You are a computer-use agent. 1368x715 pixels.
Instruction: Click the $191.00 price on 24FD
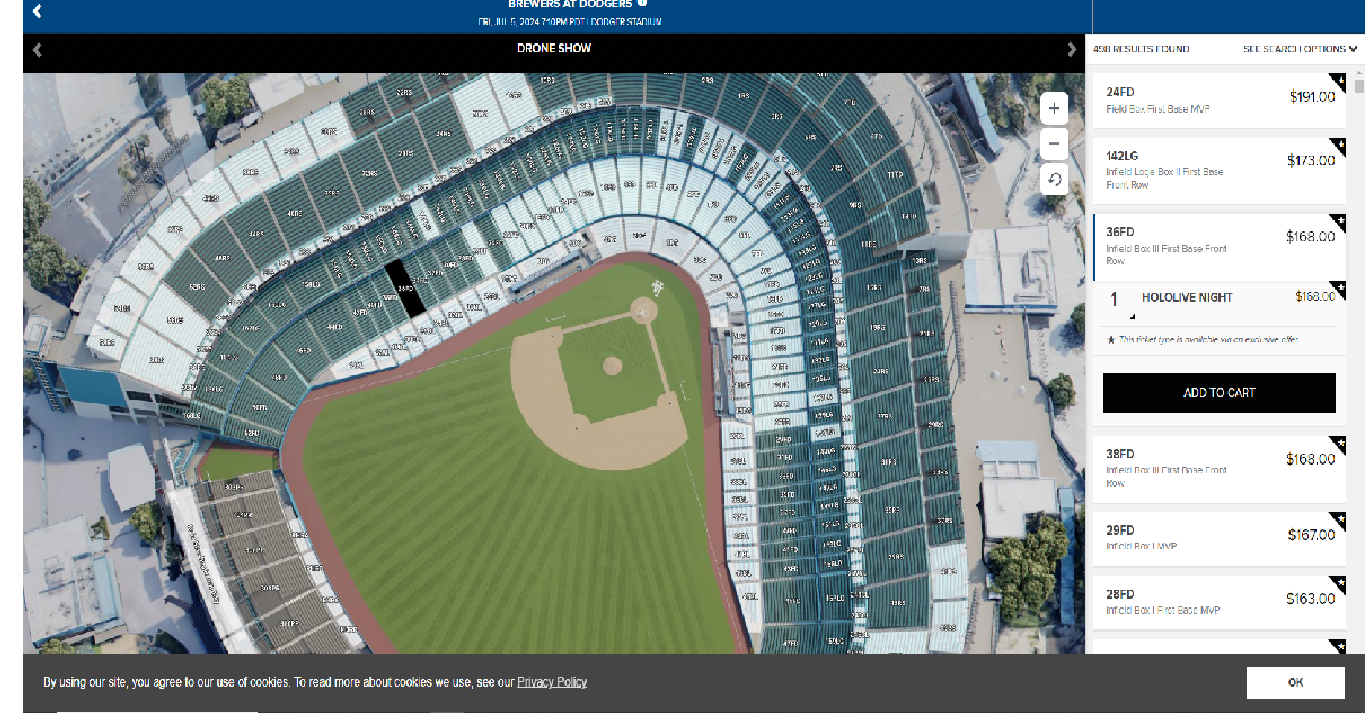pos(1312,97)
